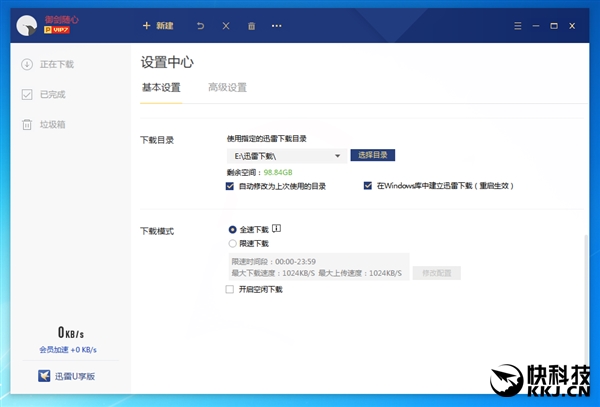Viewport: 600px width, 407px height.
Task: Click the username next to the avatar
Action: (x=62, y=20)
